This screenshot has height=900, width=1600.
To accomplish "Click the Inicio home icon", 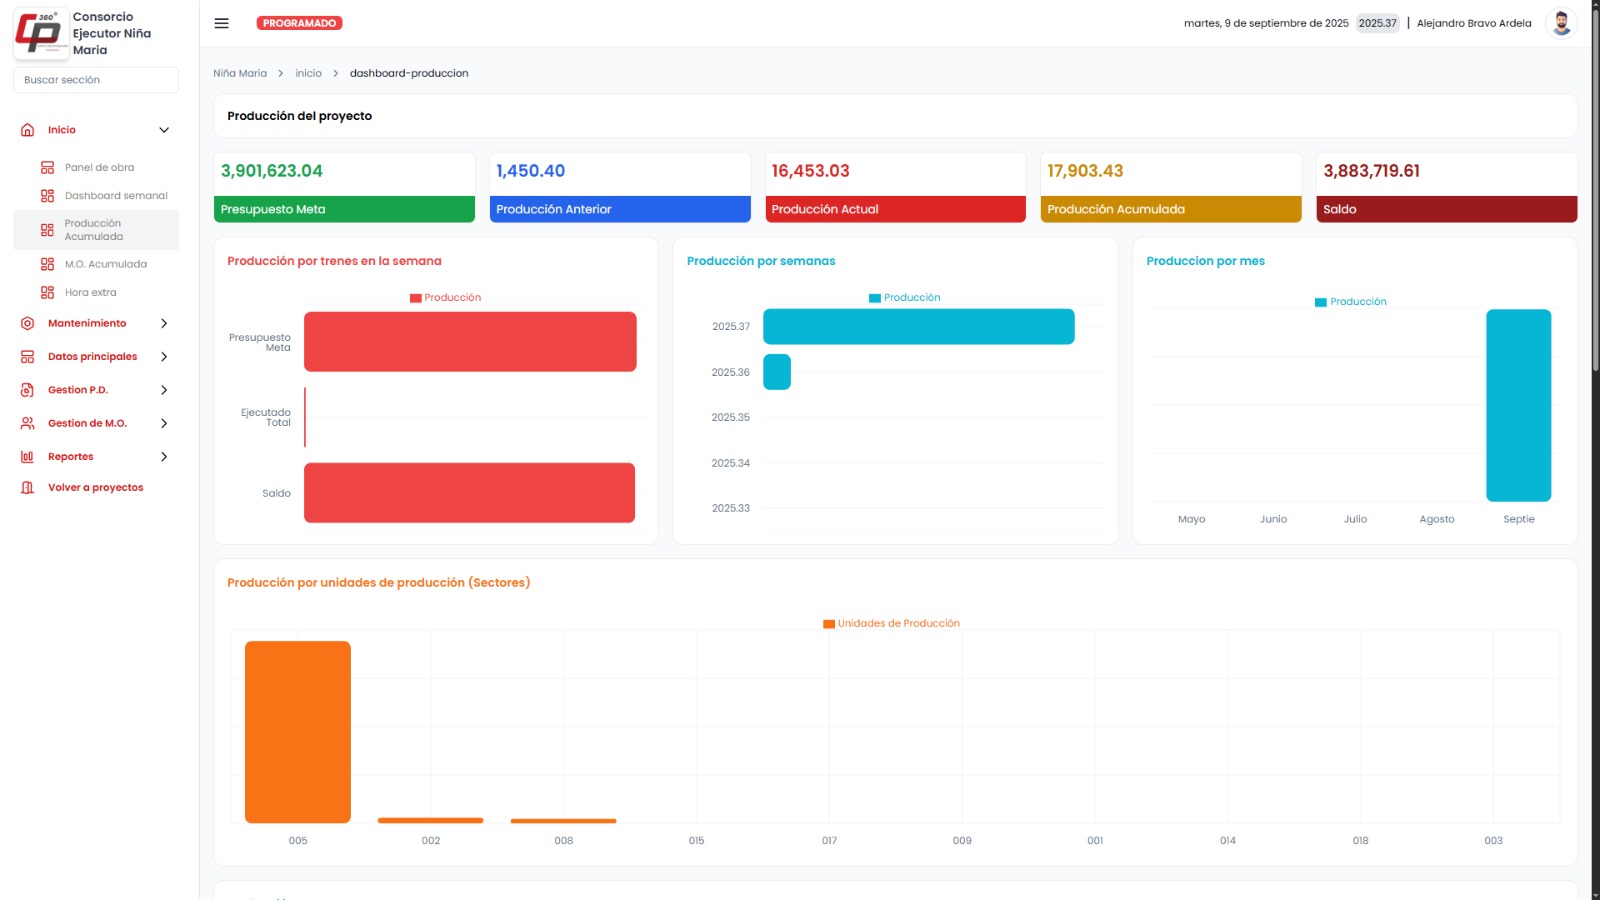I will pos(28,130).
